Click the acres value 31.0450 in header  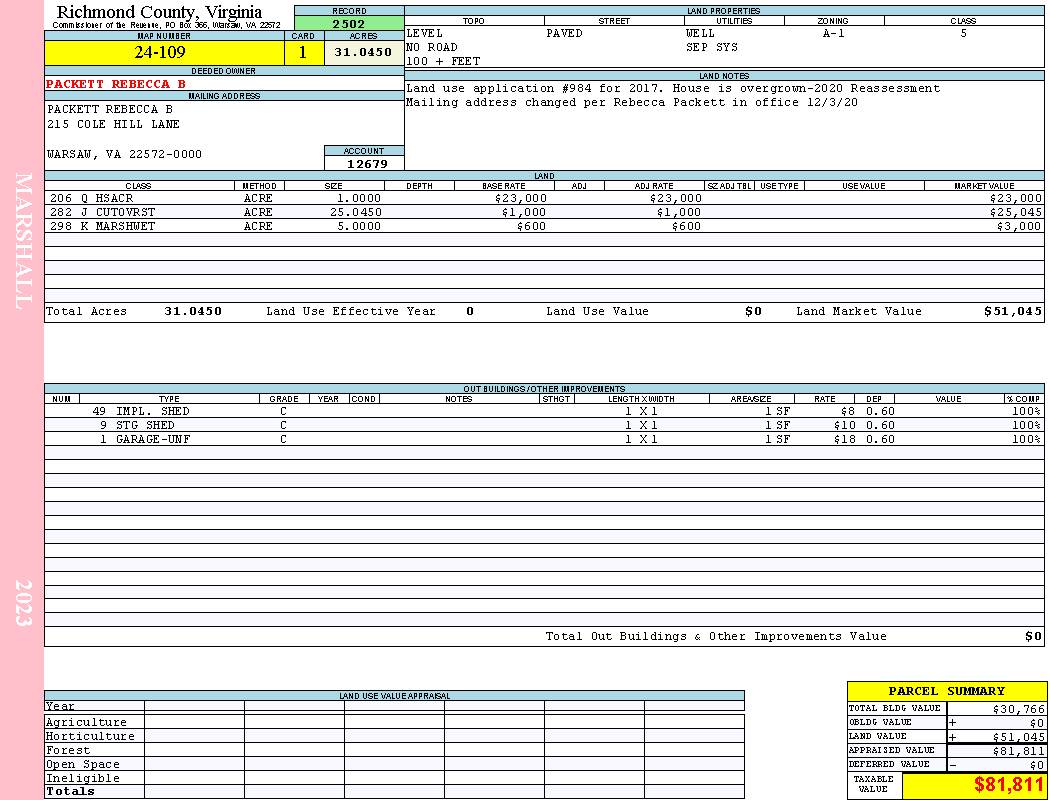(x=363, y=52)
